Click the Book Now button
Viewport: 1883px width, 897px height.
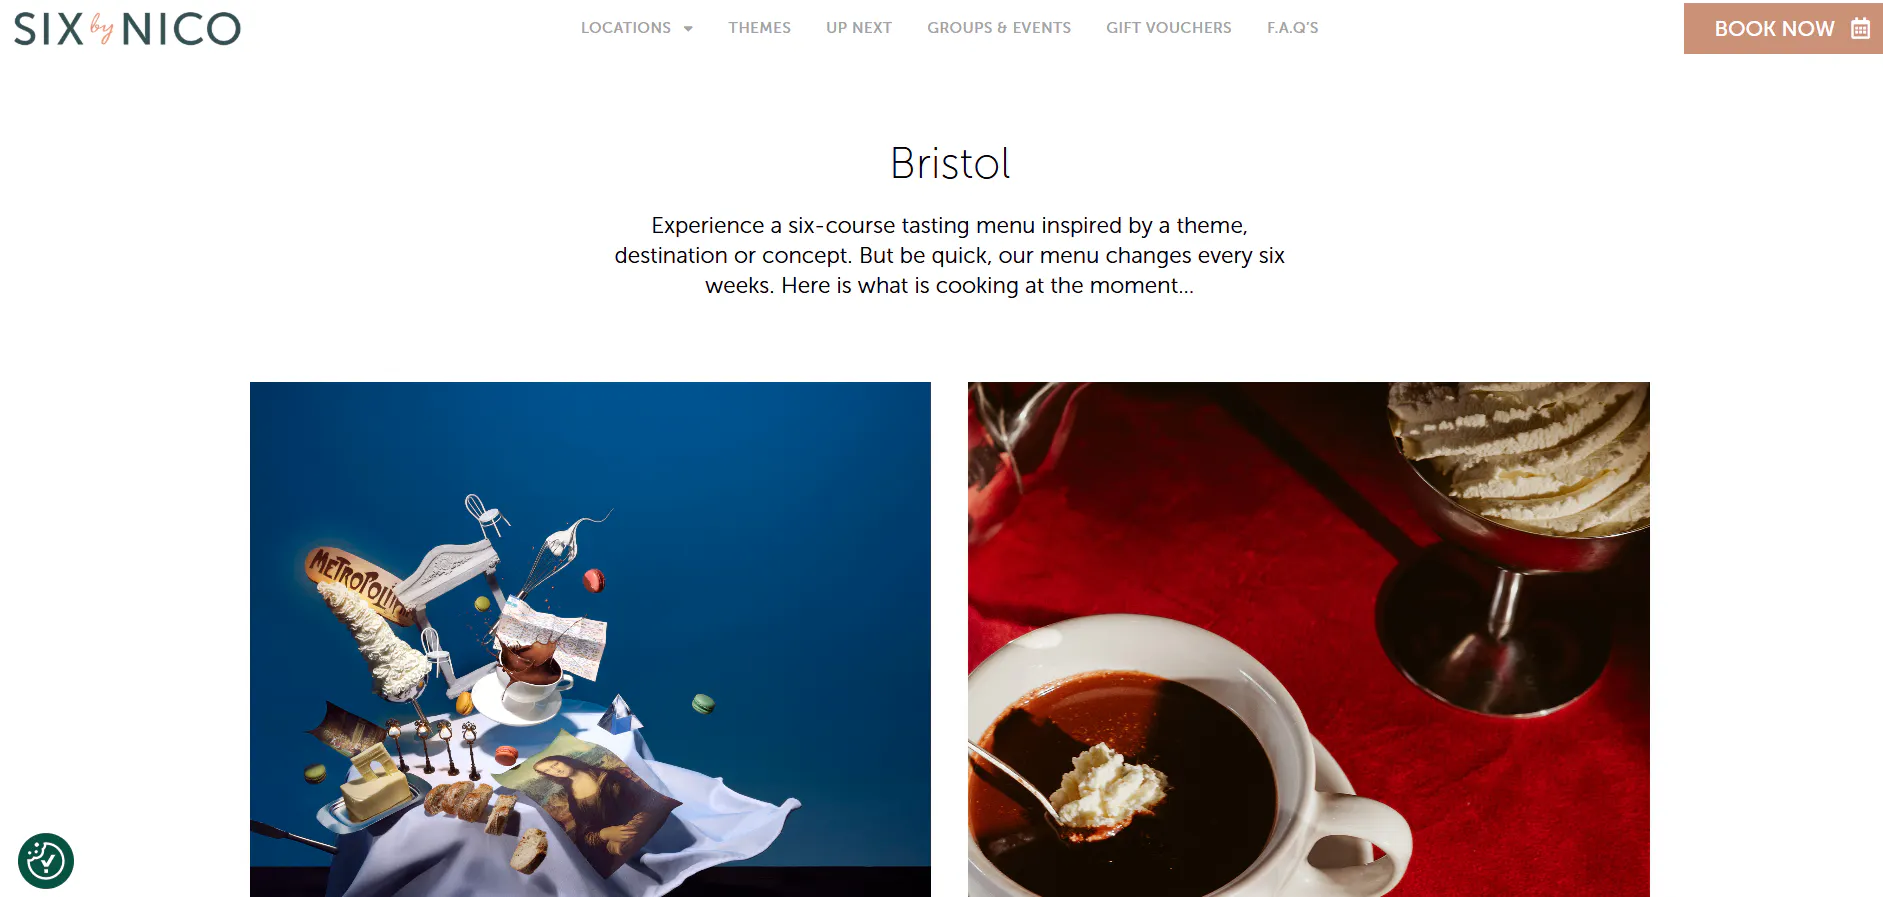(1783, 28)
